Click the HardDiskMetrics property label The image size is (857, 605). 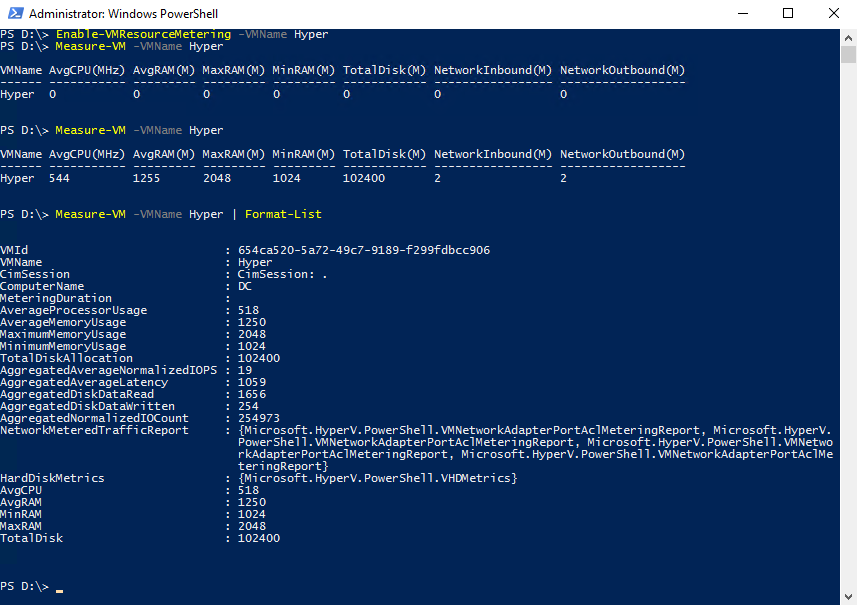coord(52,478)
